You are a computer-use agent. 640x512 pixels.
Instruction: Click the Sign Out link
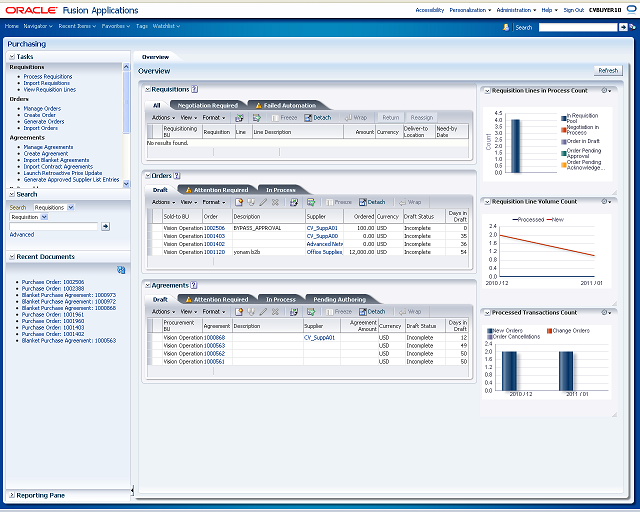click(573, 10)
